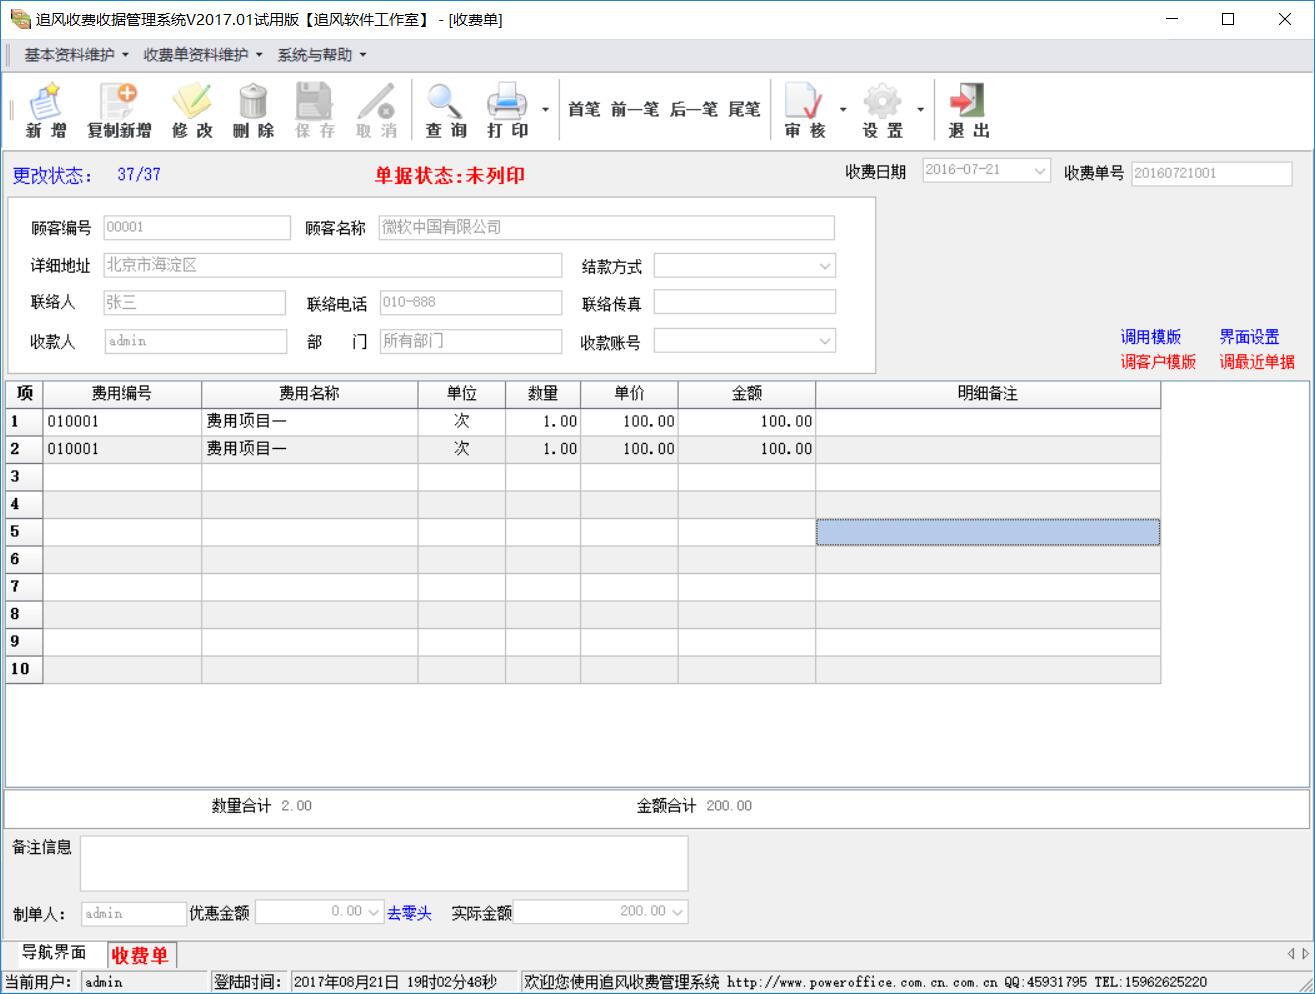This screenshot has width=1315, height=994.
Task: Open the 基本资料维护 menu
Action: (x=77, y=55)
